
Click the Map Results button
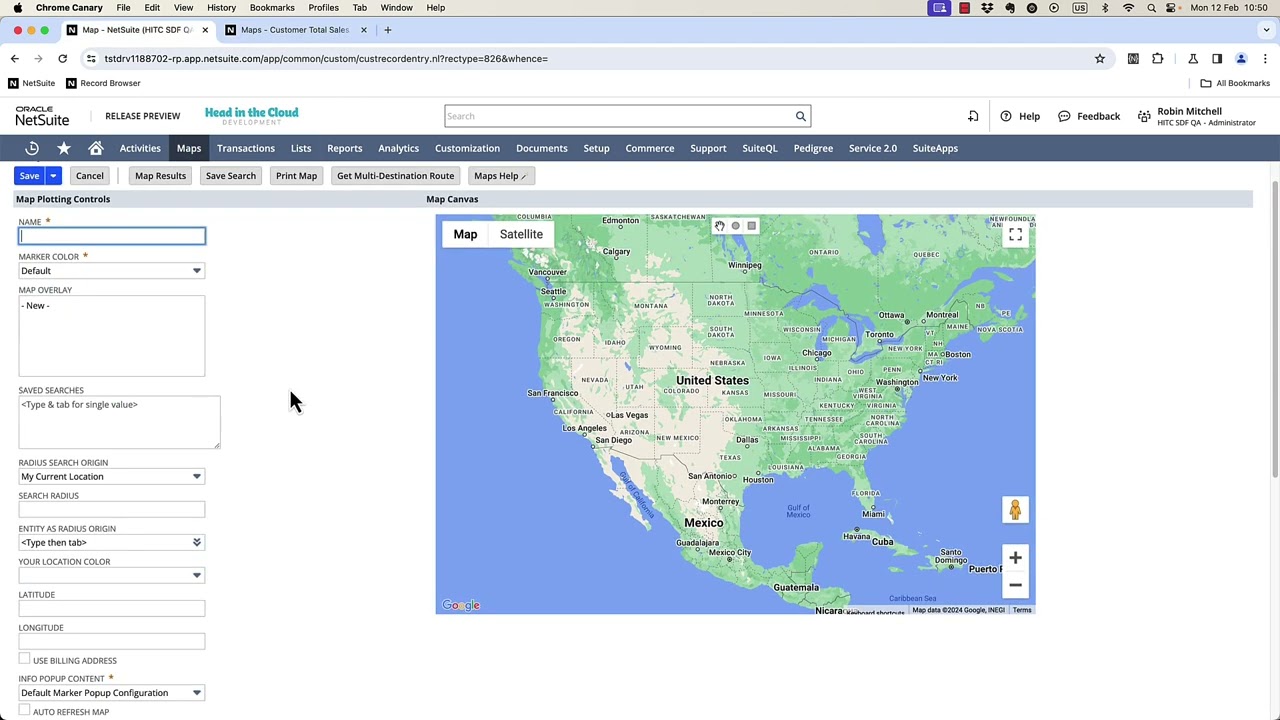point(160,176)
